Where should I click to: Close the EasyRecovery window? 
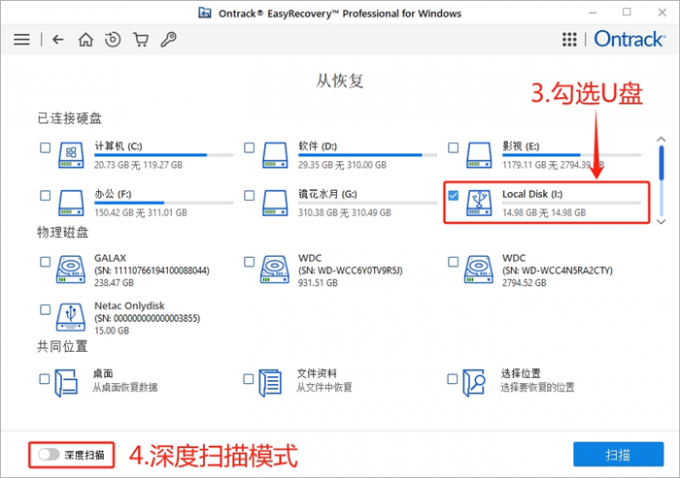pos(662,13)
